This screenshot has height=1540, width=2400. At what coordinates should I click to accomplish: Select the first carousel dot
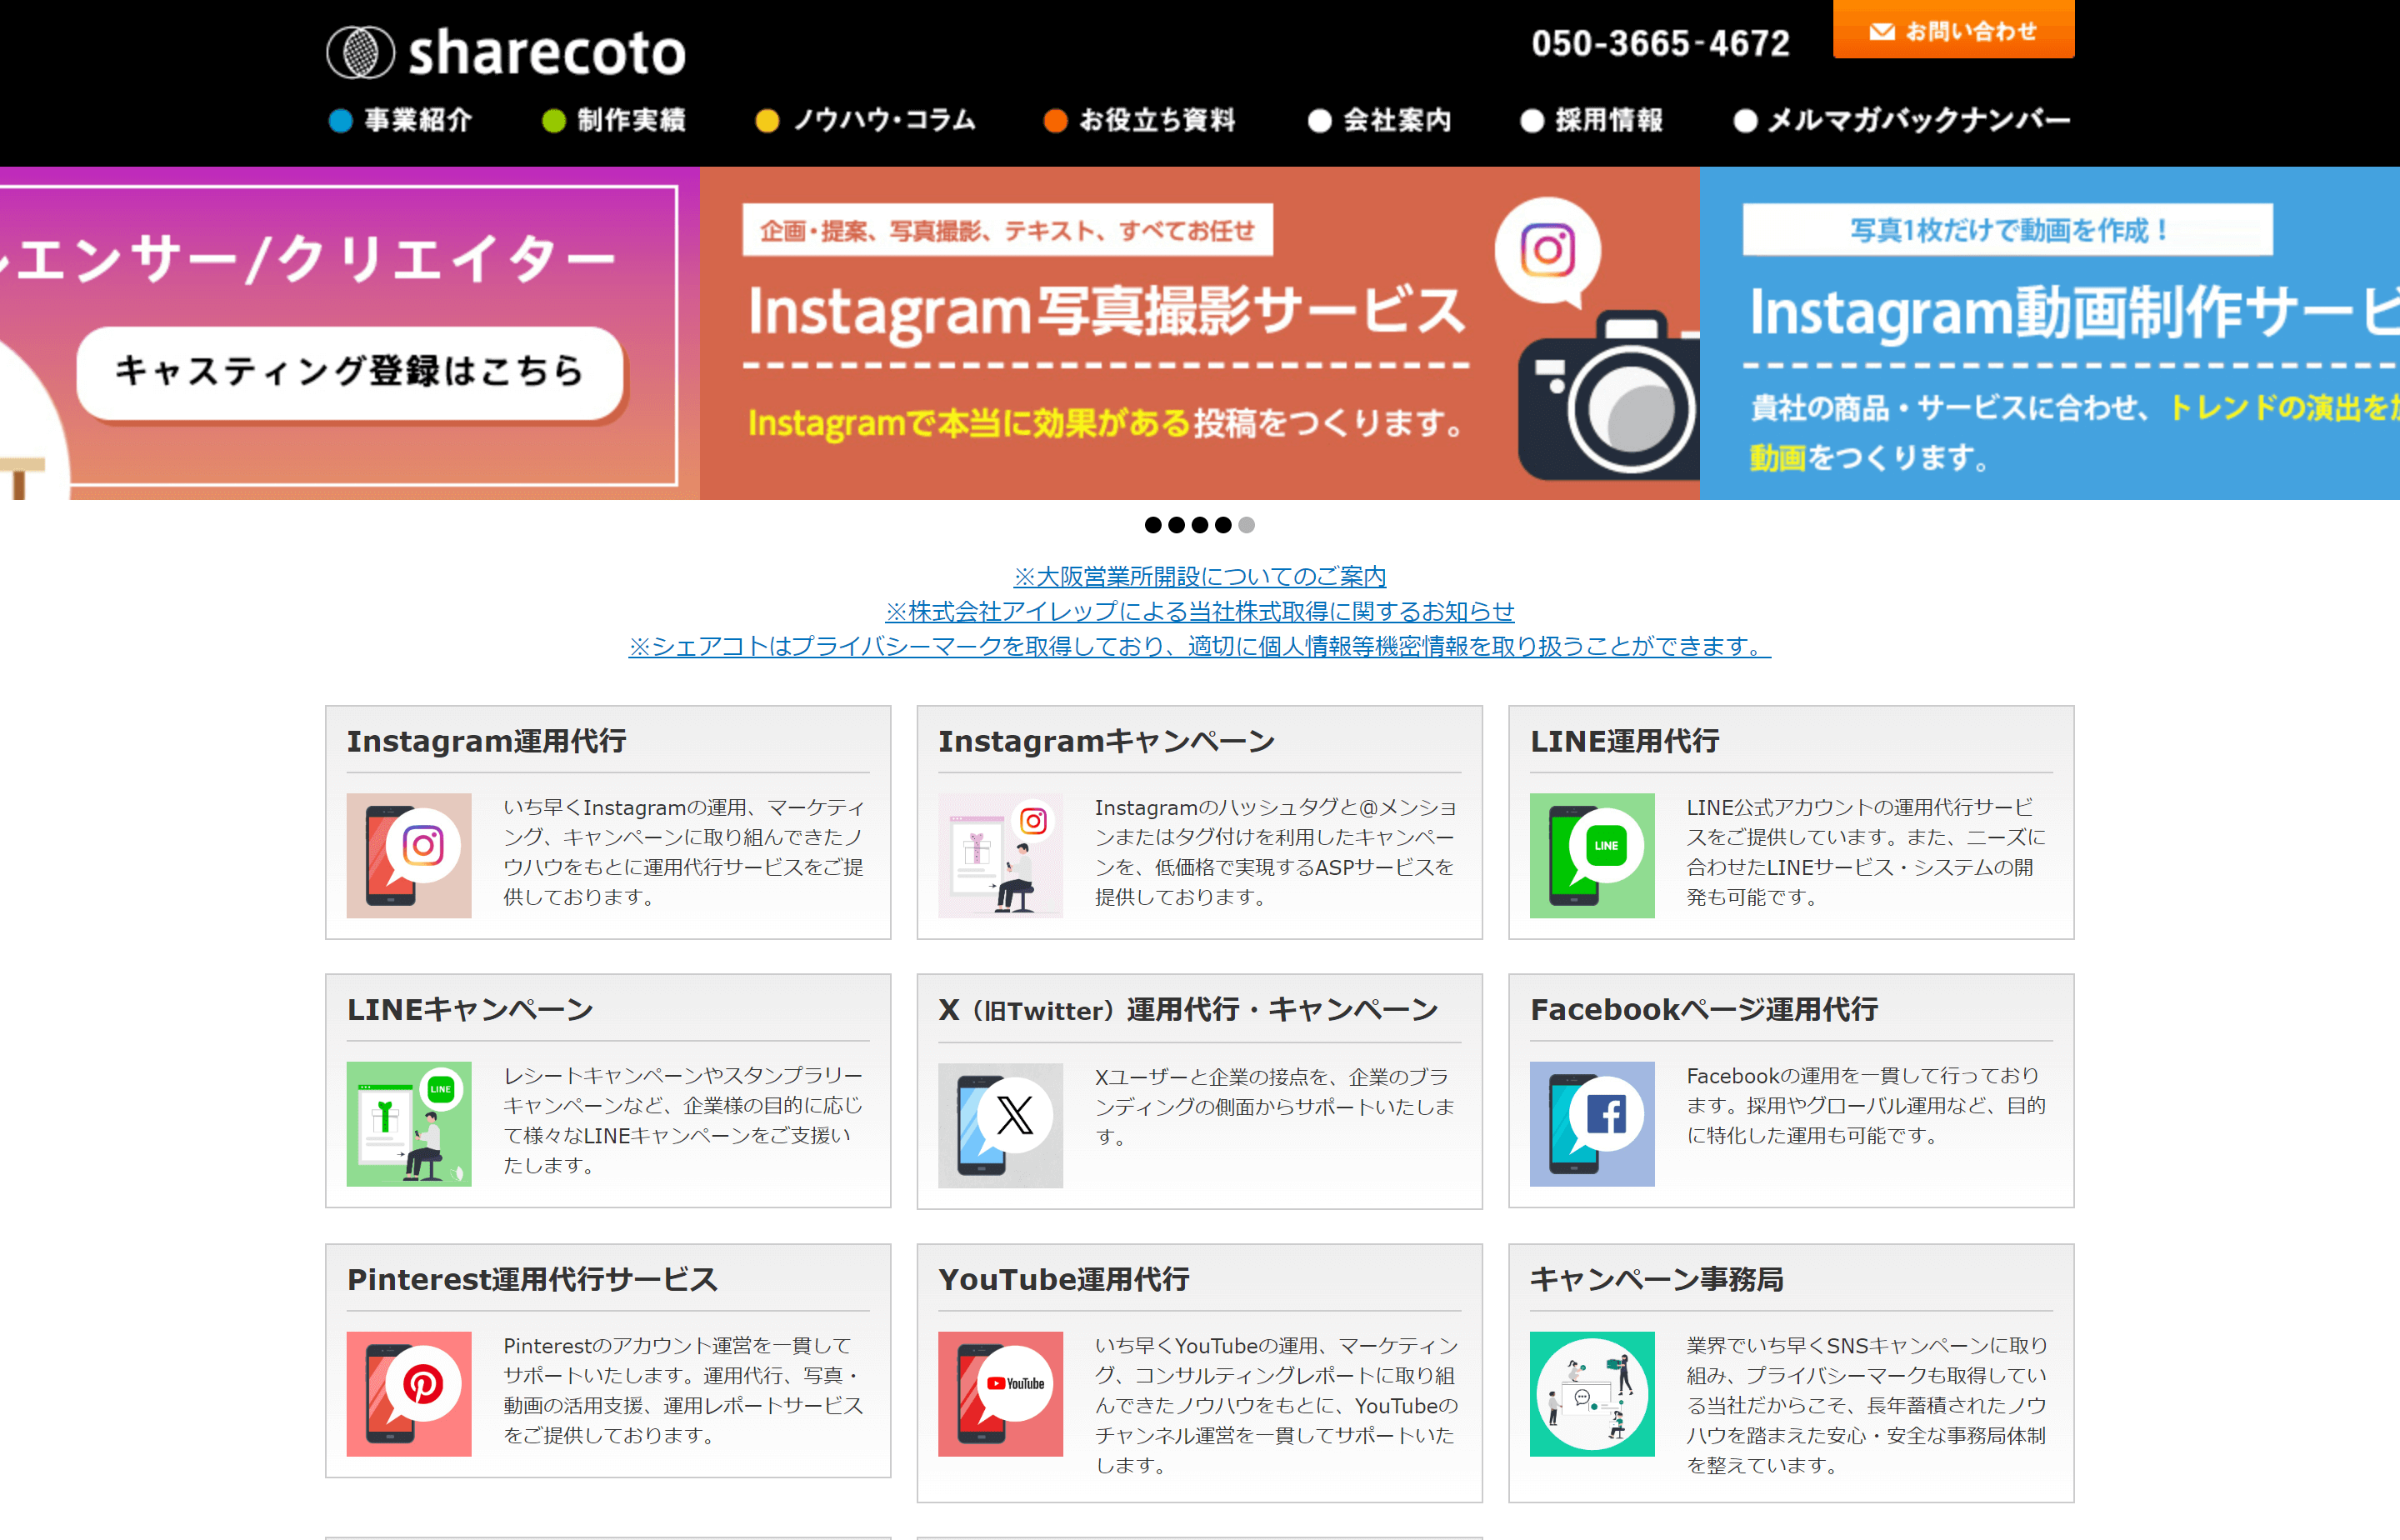[1153, 525]
